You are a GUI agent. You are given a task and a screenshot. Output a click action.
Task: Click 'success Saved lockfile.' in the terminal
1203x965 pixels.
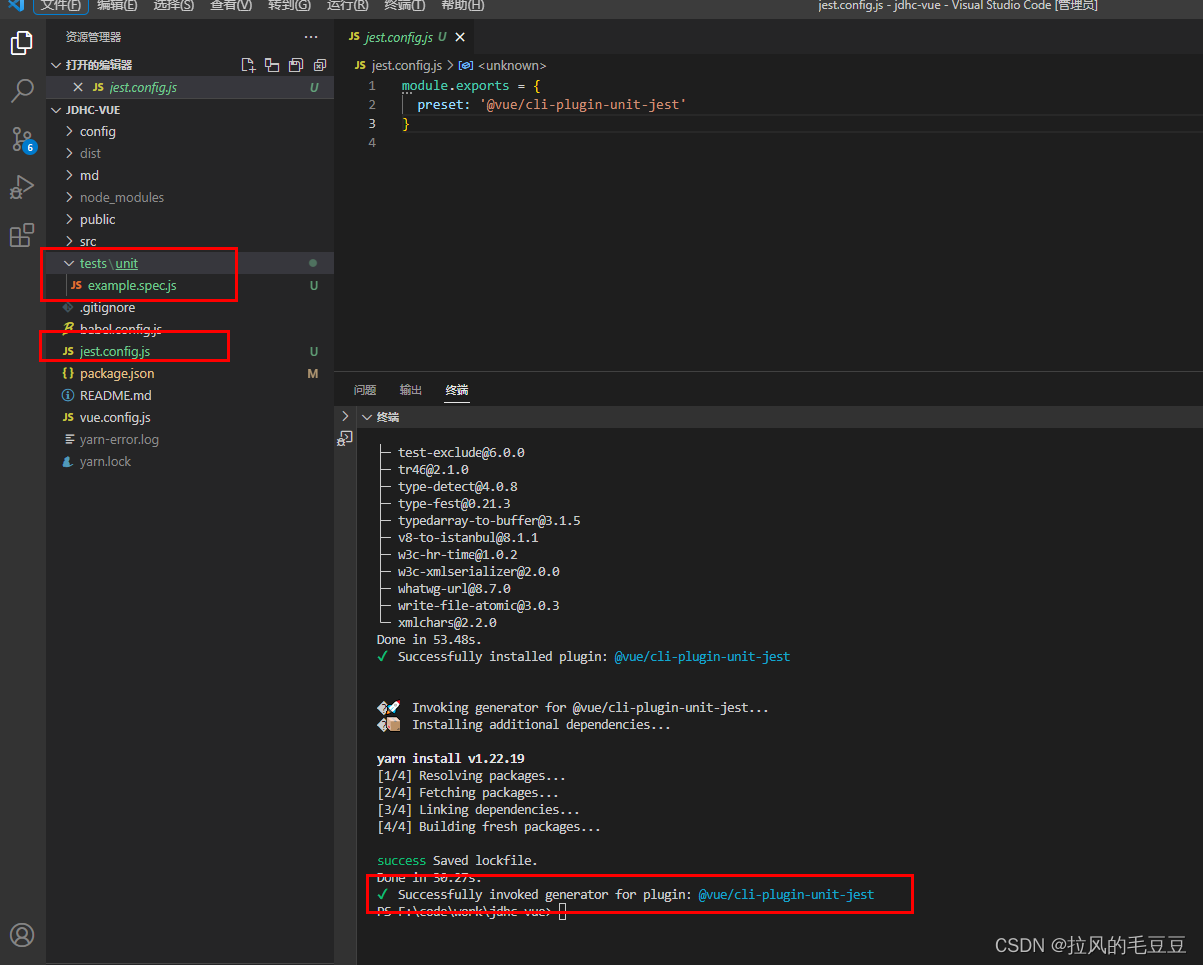(x=459, y=860)
